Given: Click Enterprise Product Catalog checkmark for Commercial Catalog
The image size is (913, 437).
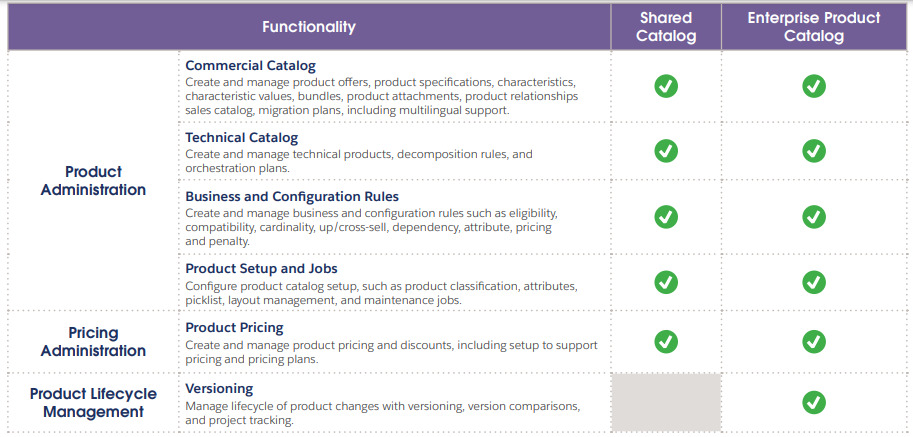Looking at the screenshot, I should click(x=814, y=86).
